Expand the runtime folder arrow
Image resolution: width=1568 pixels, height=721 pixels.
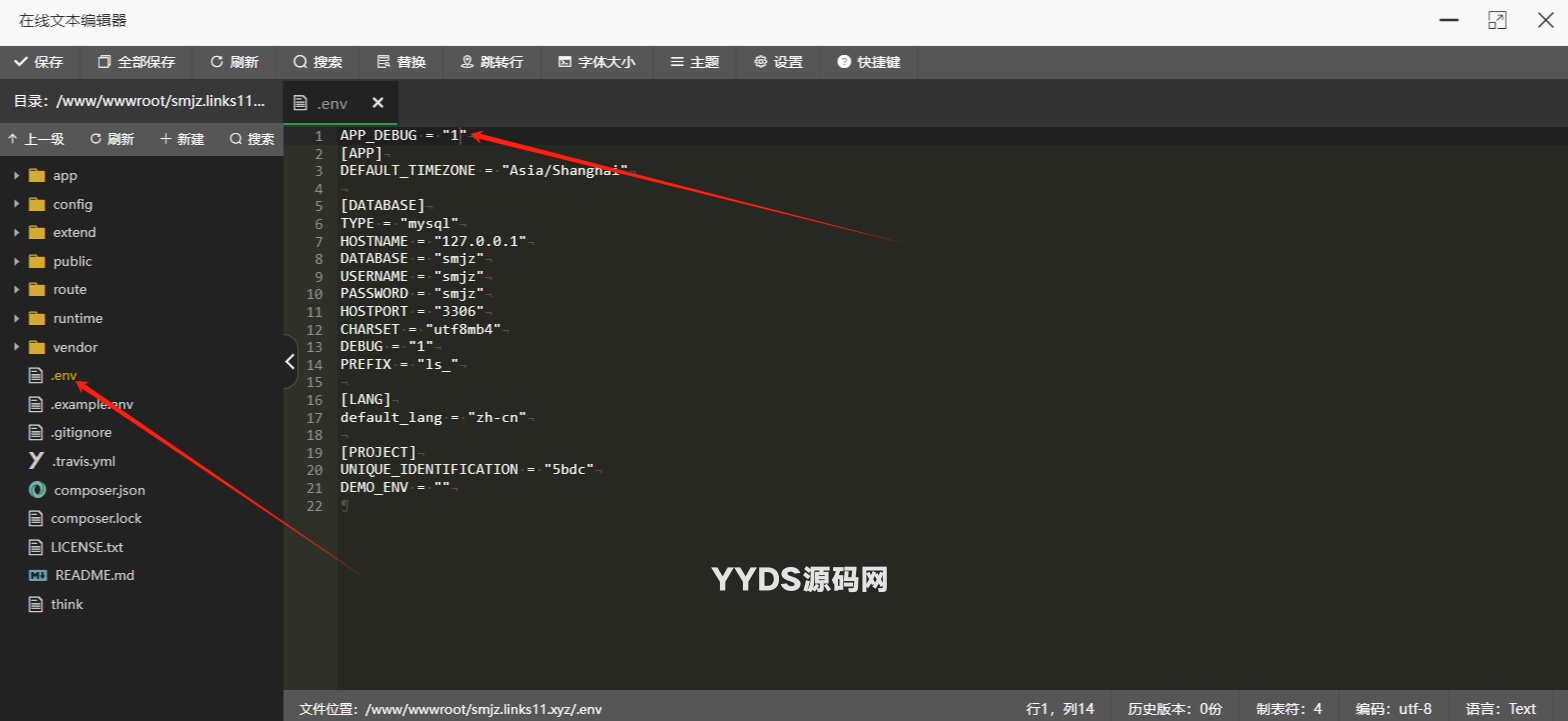(16, 318)
